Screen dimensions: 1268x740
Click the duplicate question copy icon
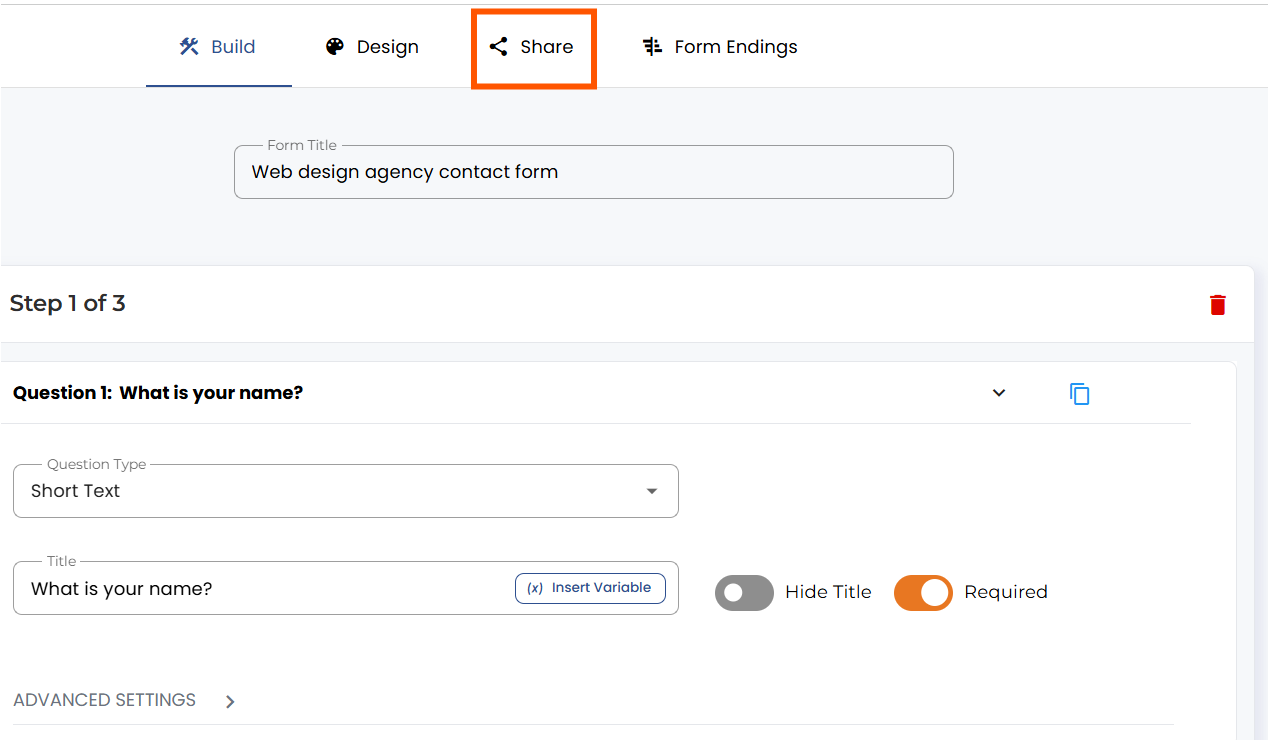1080,393
